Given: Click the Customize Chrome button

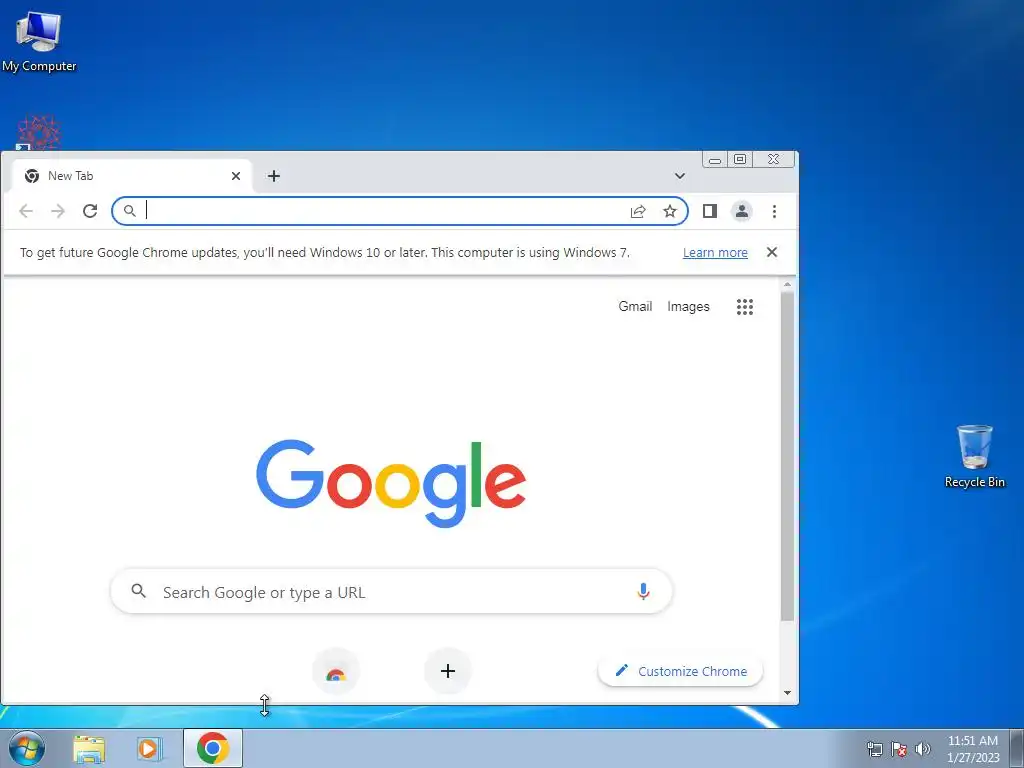Looking at the screenshot, I should coord(680,671).
